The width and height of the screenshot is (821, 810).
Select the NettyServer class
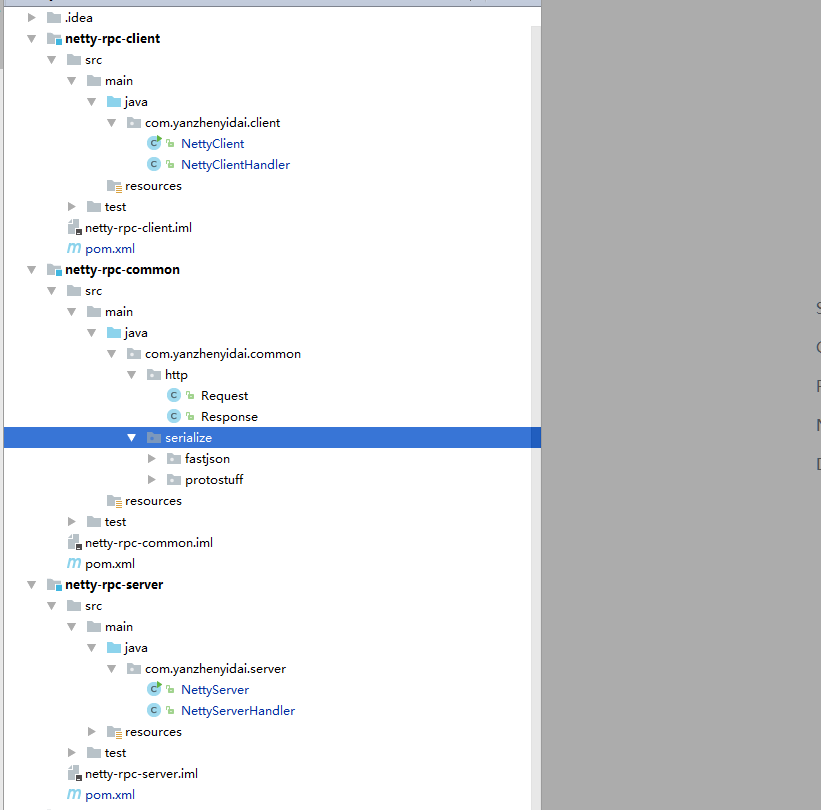pyautogui.click(x=215, y=689)
